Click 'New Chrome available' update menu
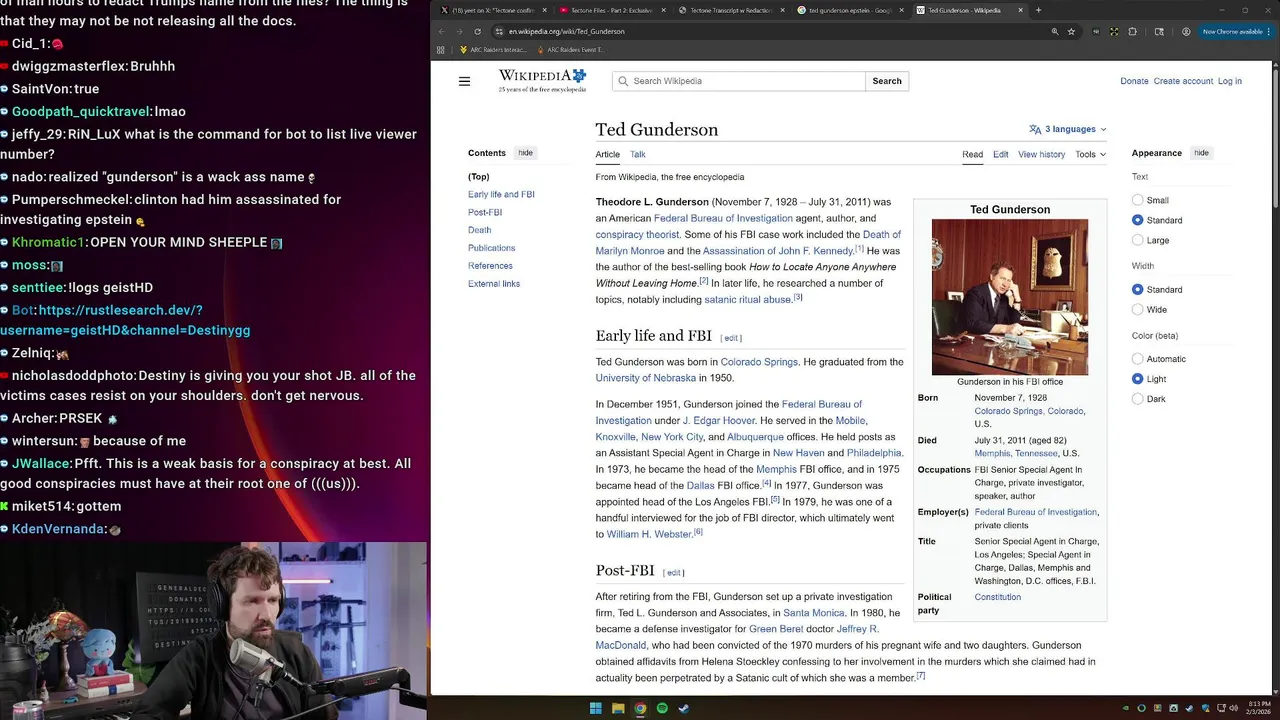The height and width of the screenshot is (720, 1280). pos(1237,31)
